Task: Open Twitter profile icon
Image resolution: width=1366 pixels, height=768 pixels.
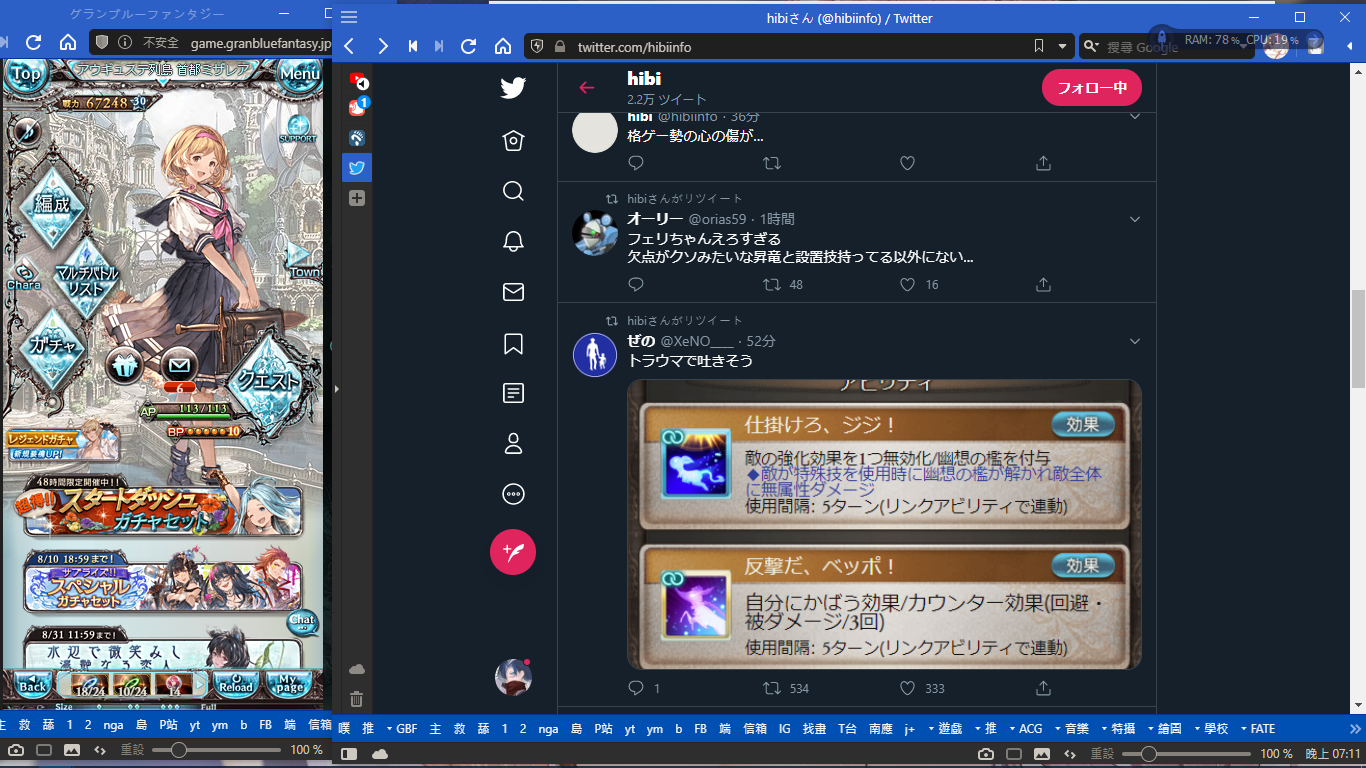Action: 513,444
